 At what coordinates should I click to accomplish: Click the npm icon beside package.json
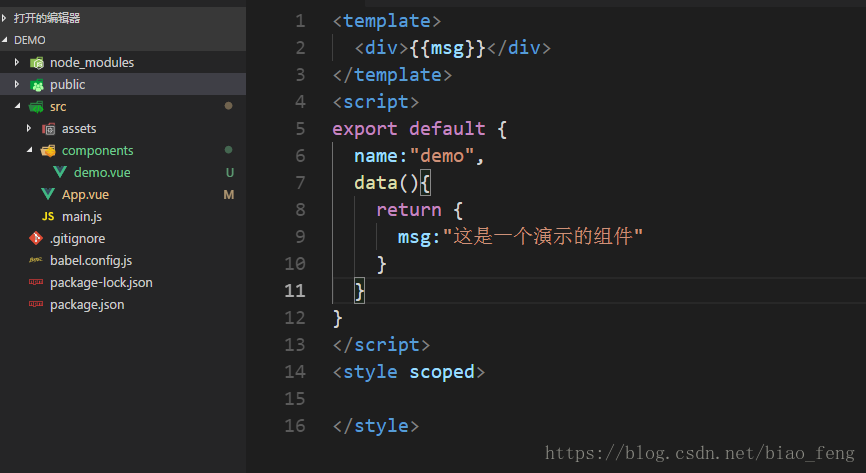(x=36, y=304)
